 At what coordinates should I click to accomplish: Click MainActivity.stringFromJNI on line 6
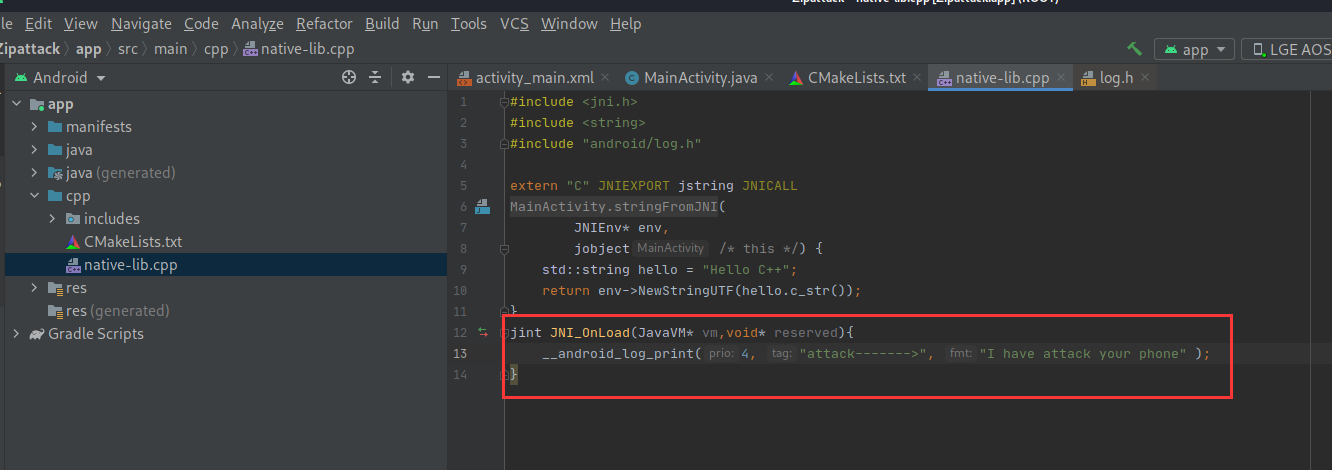614,207
